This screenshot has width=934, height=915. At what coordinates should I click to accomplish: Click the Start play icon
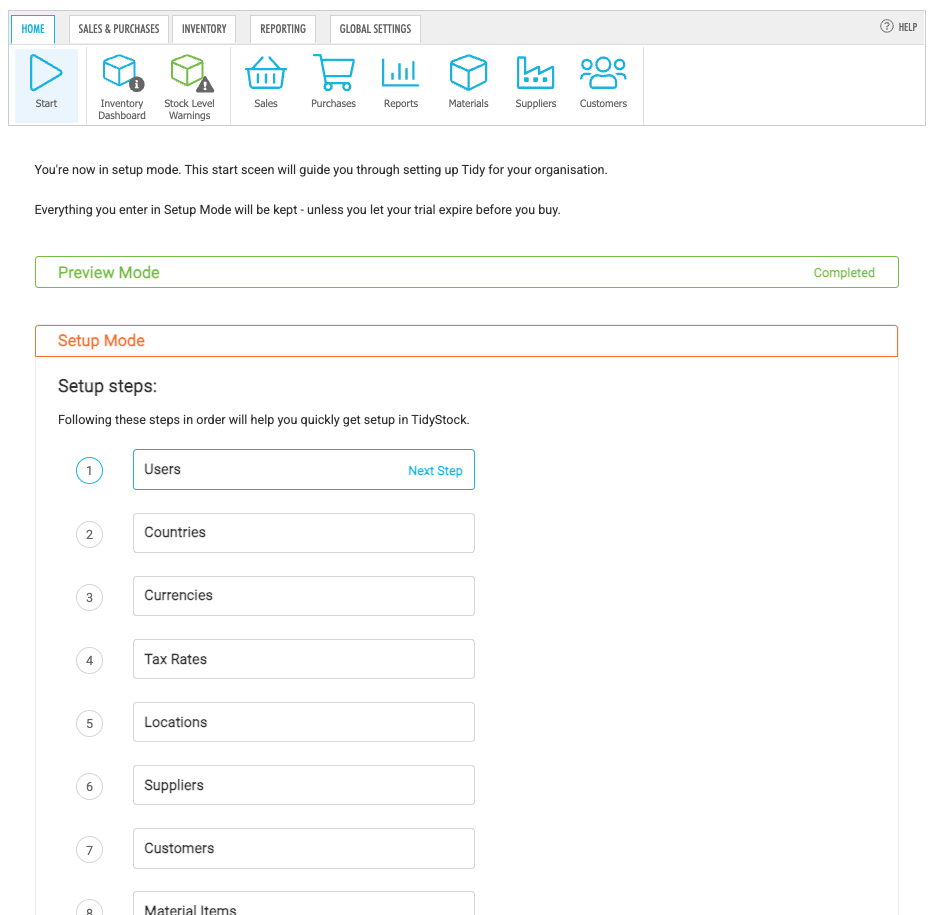tap(46, 73)
